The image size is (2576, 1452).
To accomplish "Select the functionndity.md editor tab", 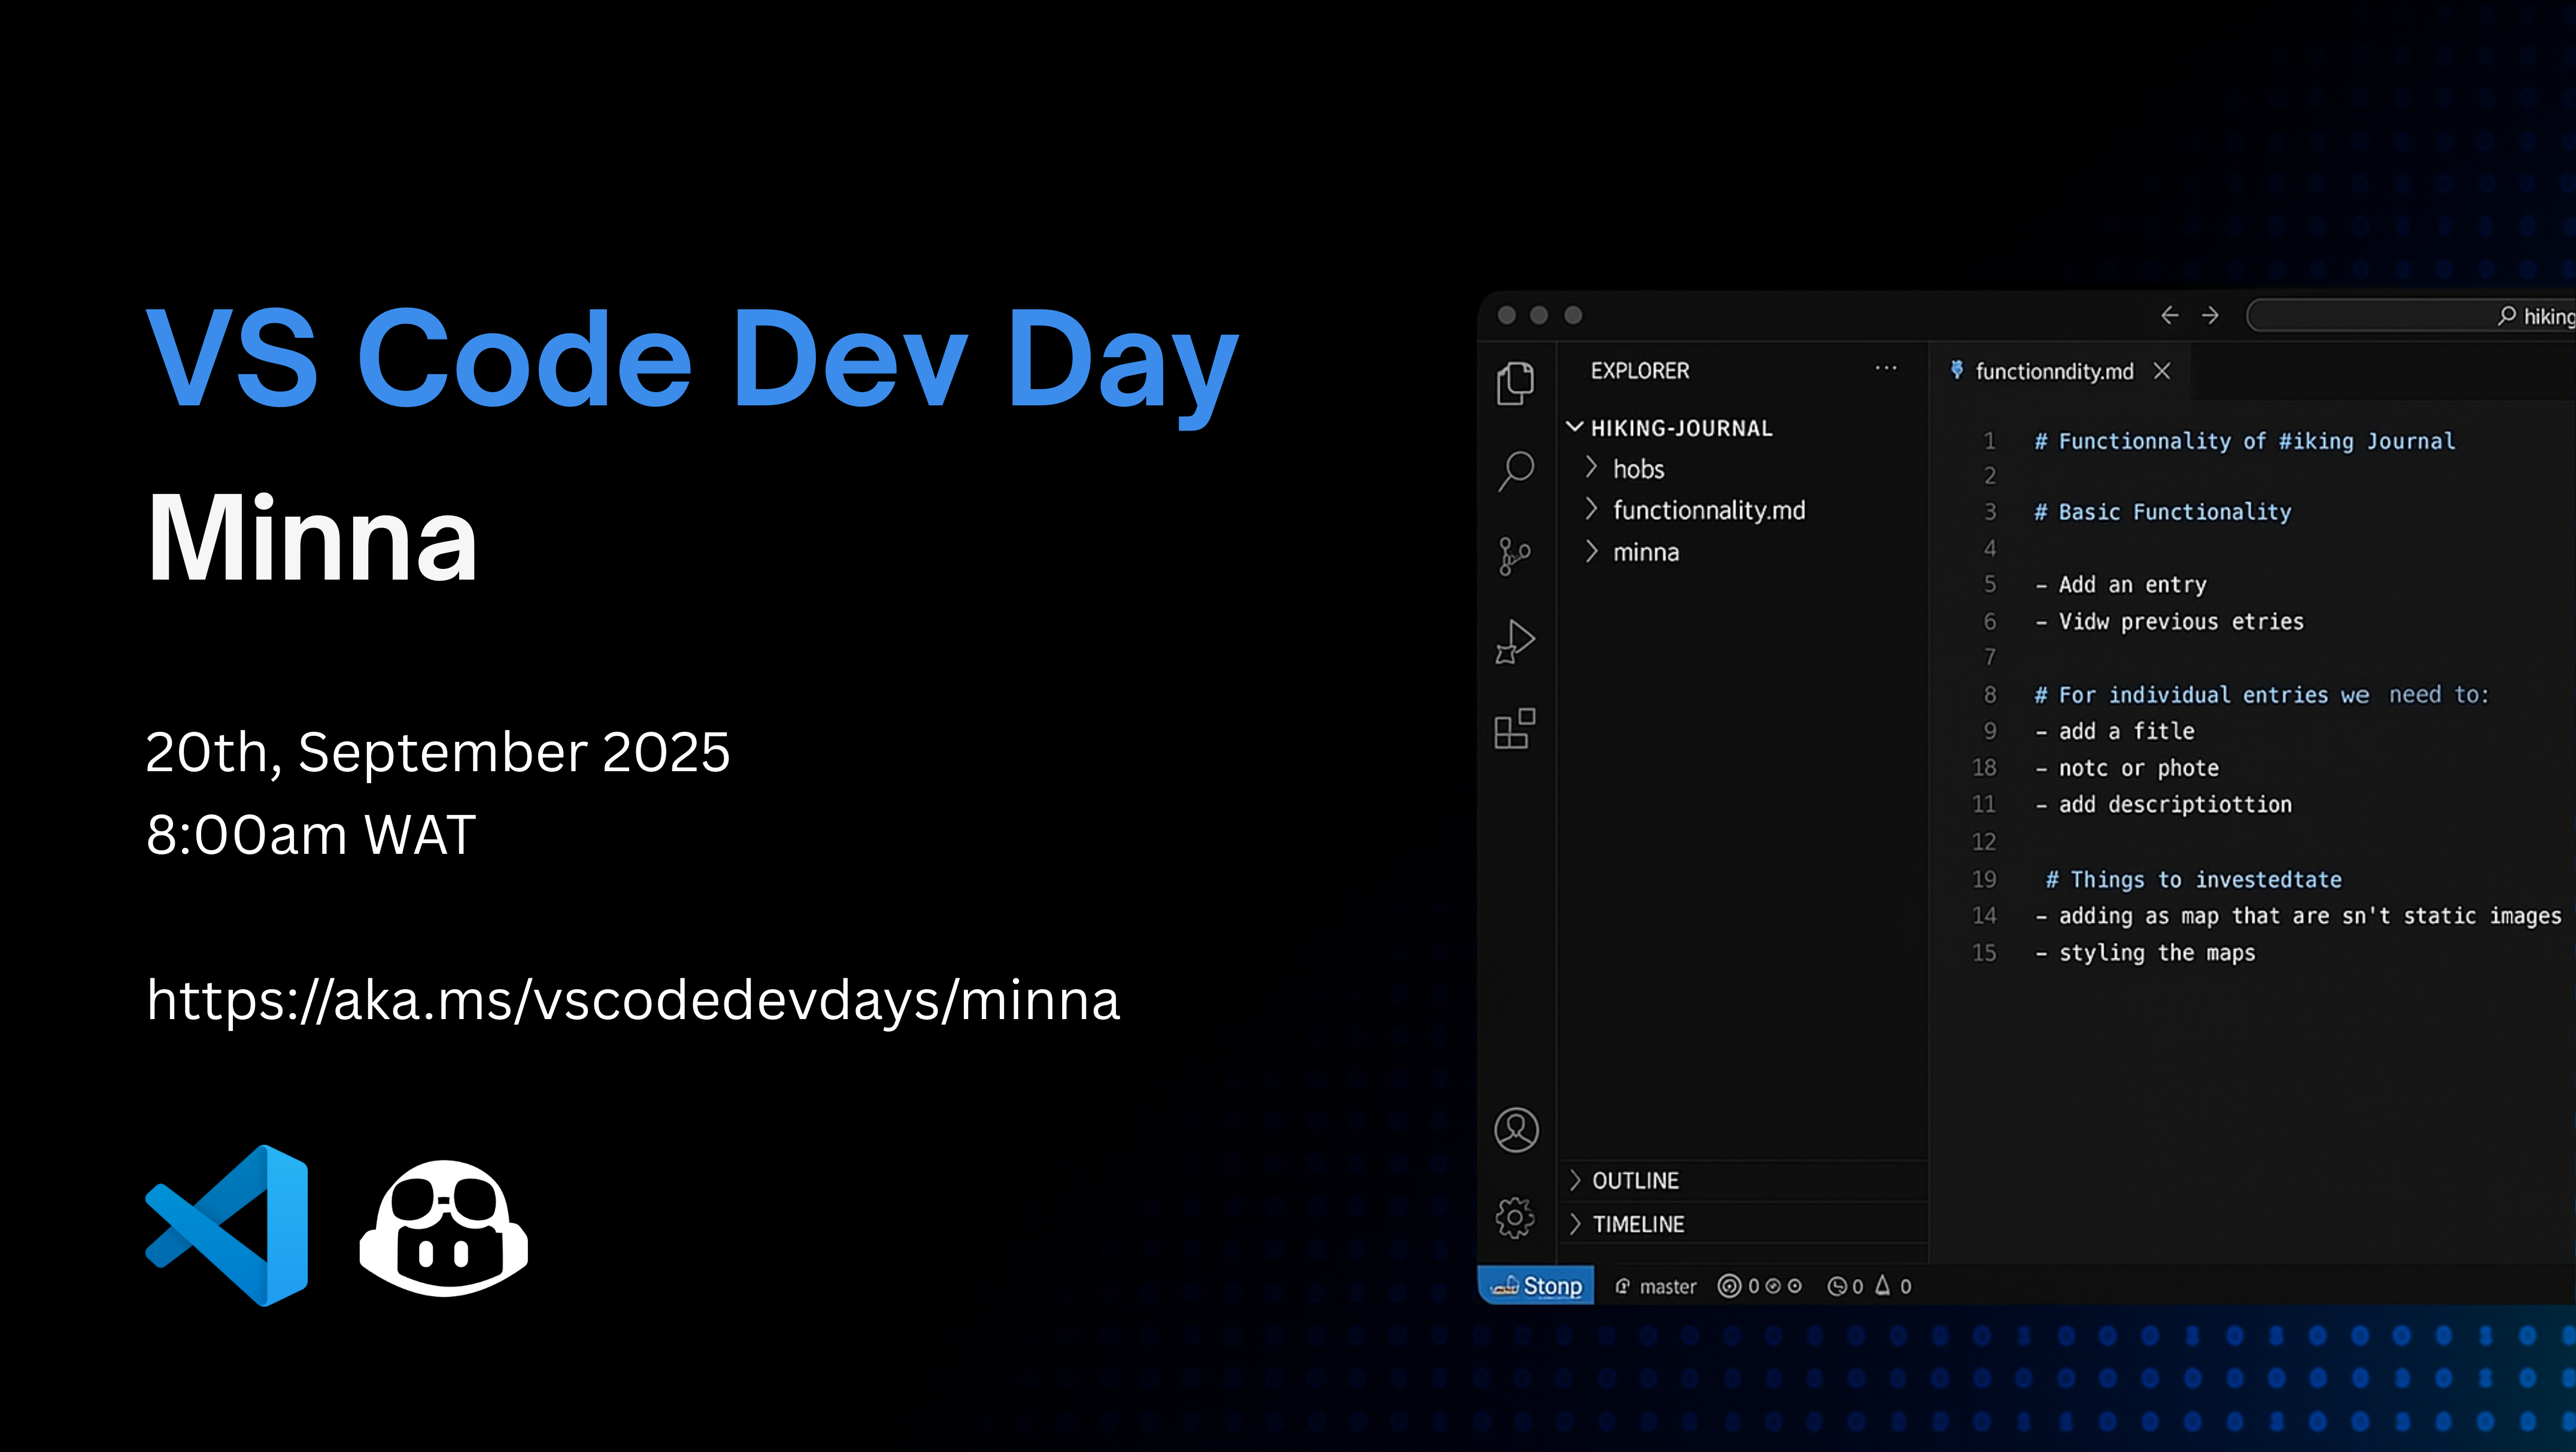I will (x=2053, y=372).
